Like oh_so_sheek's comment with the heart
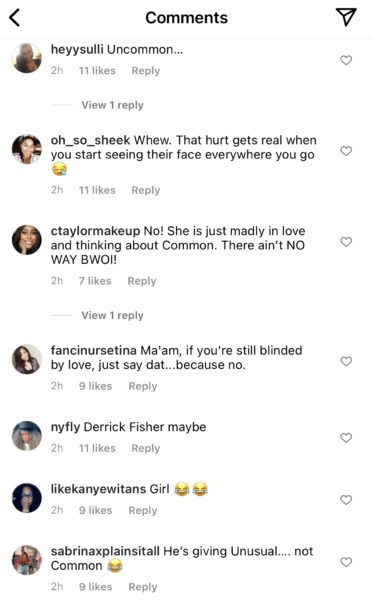The width and height of the screenshot is (373, 600). [x=346, y=151]
